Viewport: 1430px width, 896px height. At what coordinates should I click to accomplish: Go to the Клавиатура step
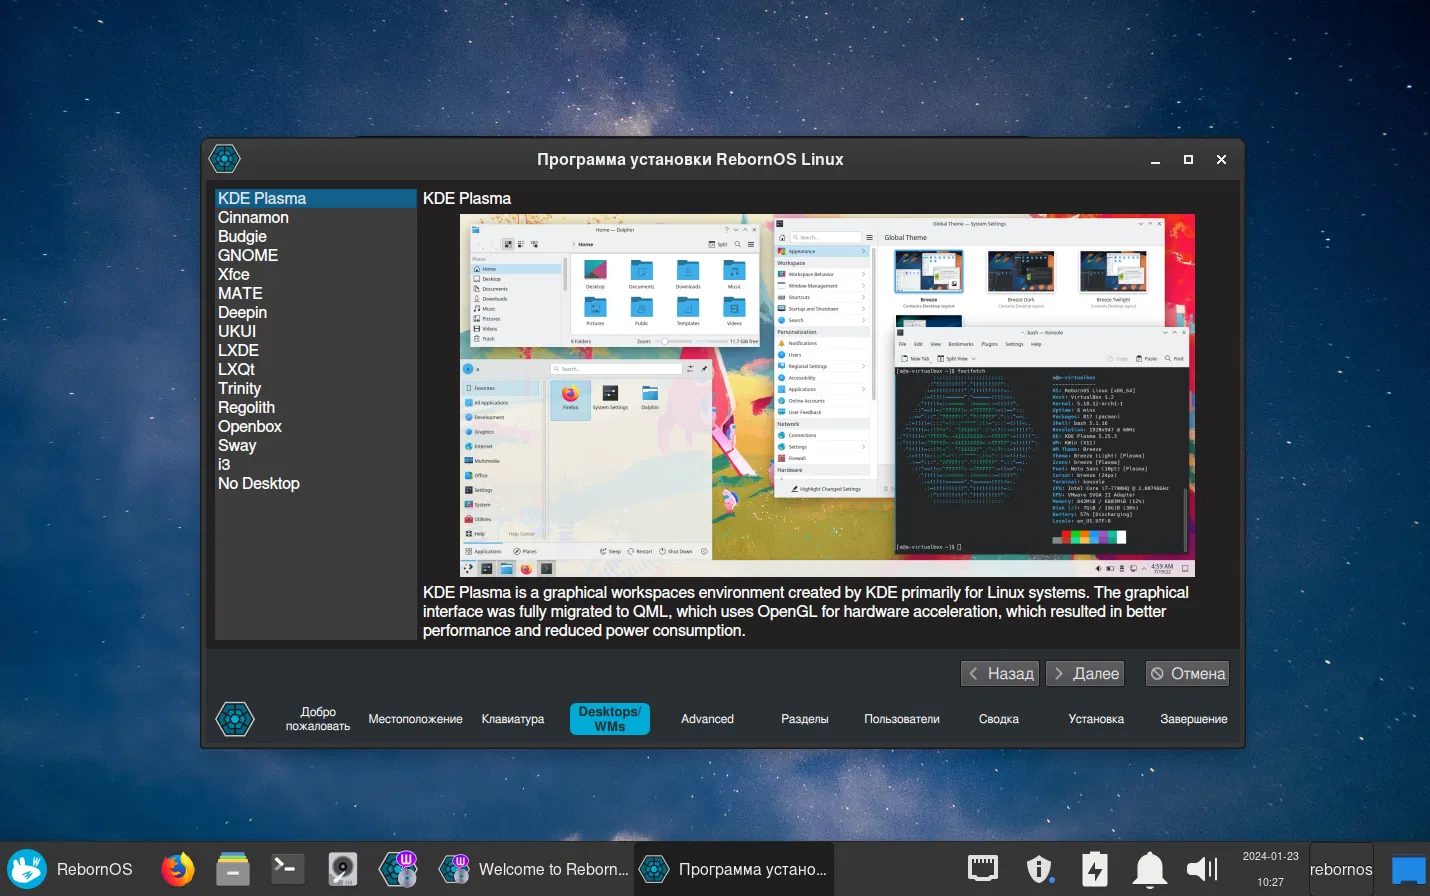click(513, 719)
